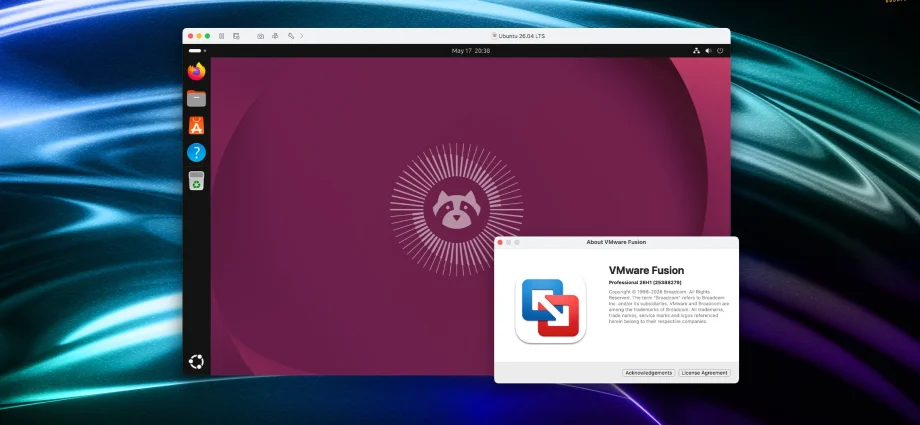Open the Trash in the Ubuntu dock
The image size is (920, 425).
click(197, 181)
